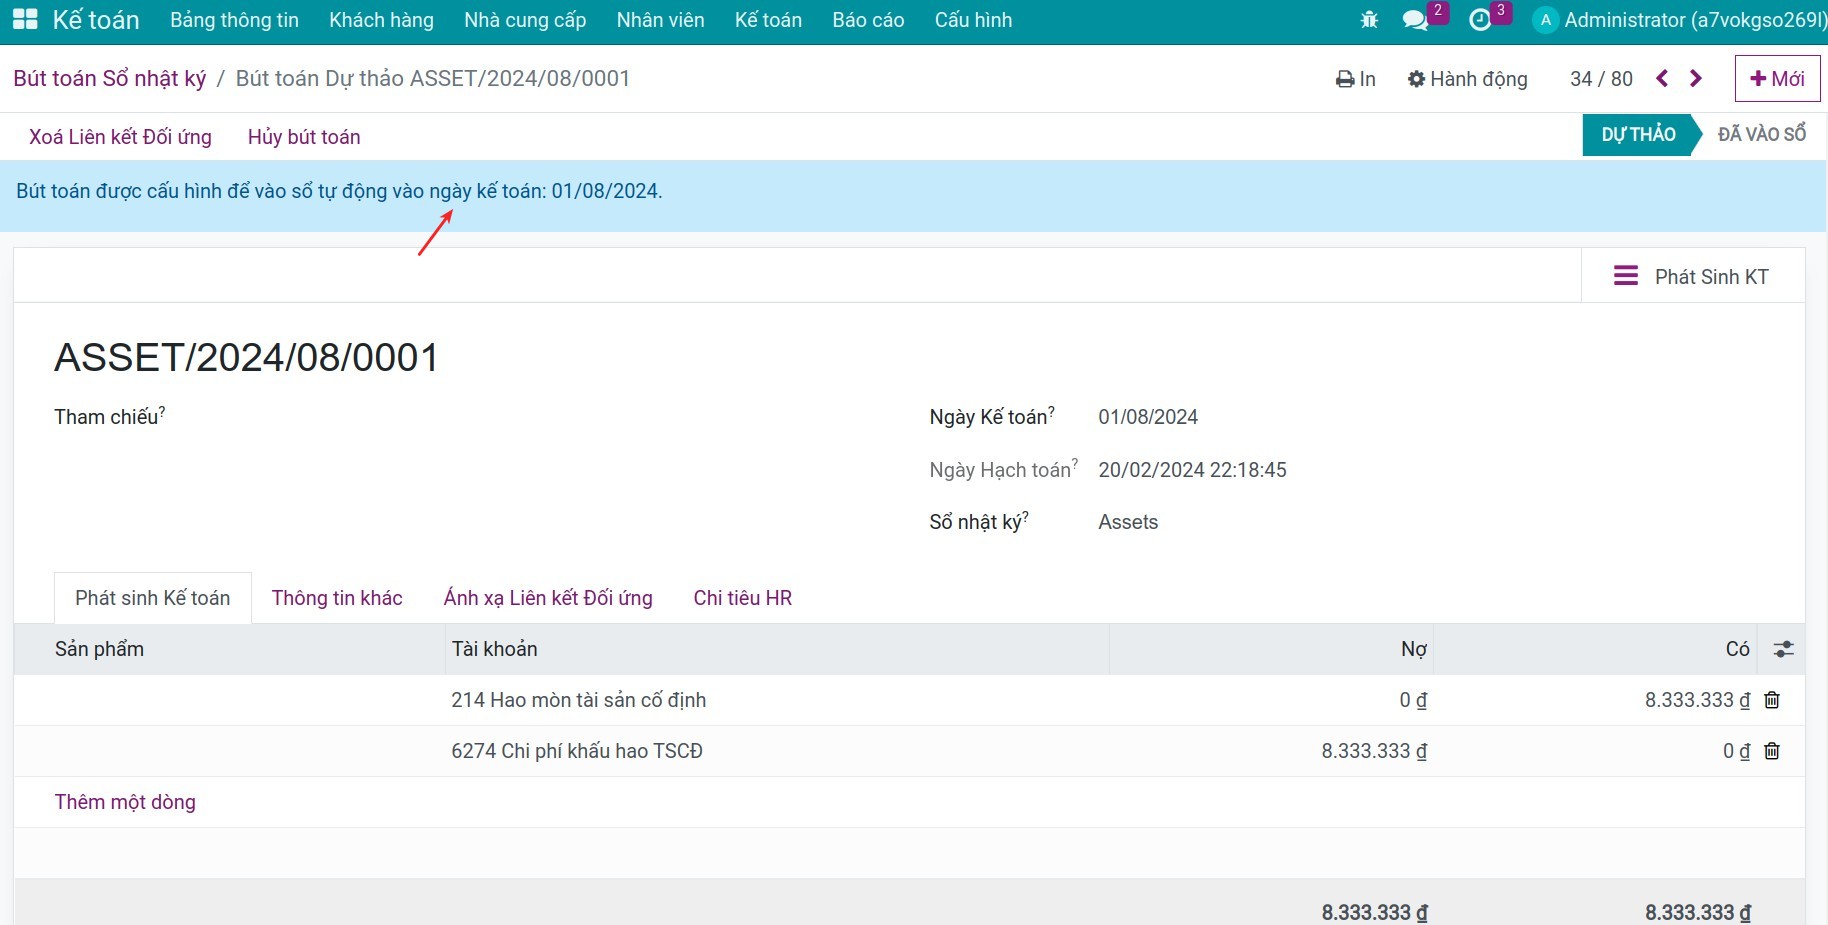Open the Sổ nhật ký Assets field

(x=1128, y=522)
